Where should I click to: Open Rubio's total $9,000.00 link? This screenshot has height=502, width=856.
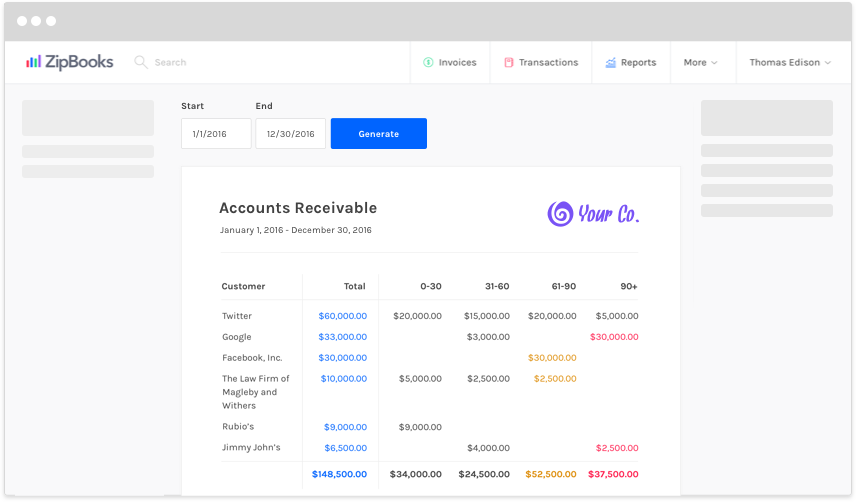pos(346,427)
